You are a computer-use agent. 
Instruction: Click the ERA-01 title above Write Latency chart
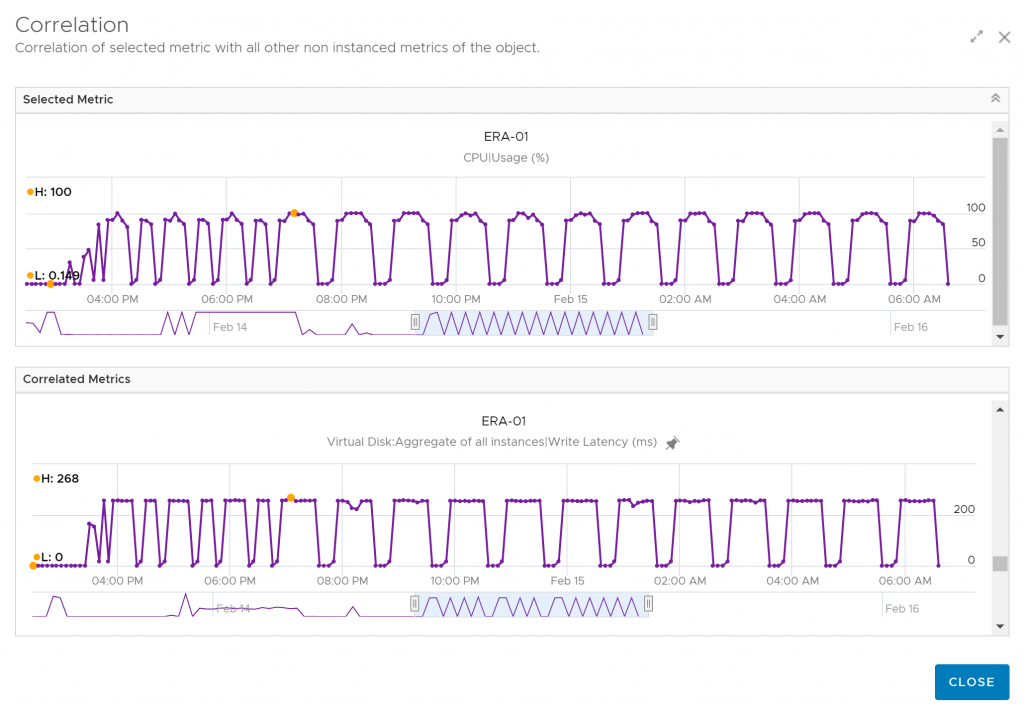pyautogui.click(x=504, y=421)
